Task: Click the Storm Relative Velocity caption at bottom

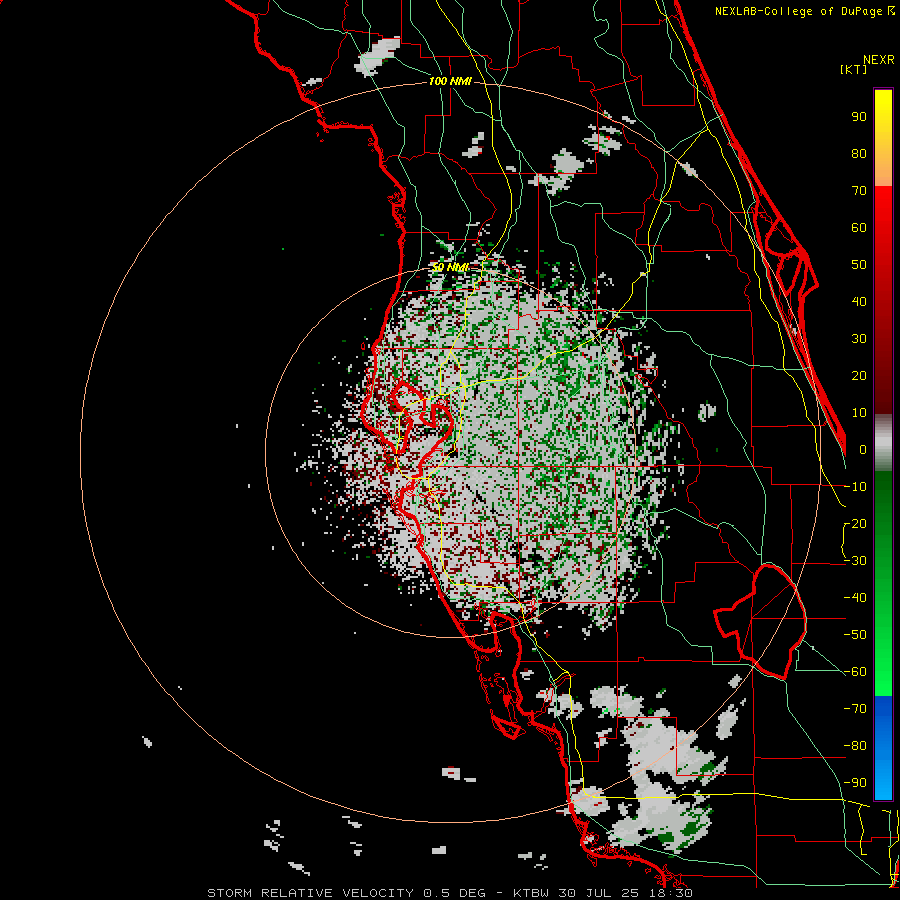Action: tap(449, 893)
